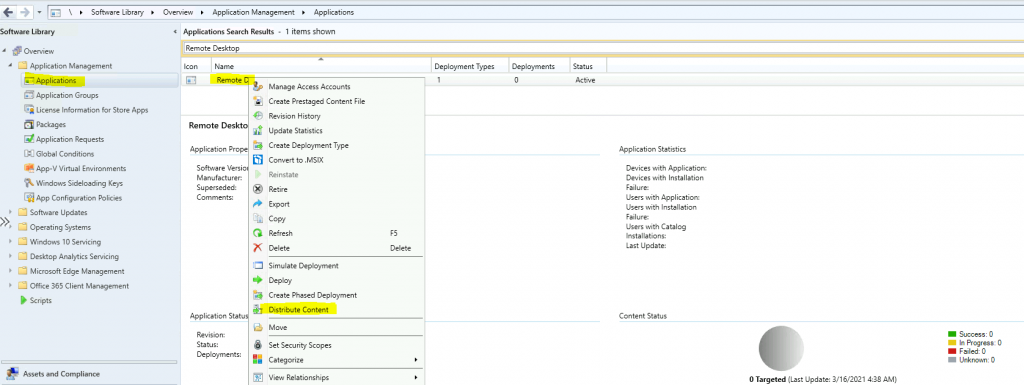The image size is (1024, 385).
Task: Open License Information for Store Apps icon
Action: (29, 110)
